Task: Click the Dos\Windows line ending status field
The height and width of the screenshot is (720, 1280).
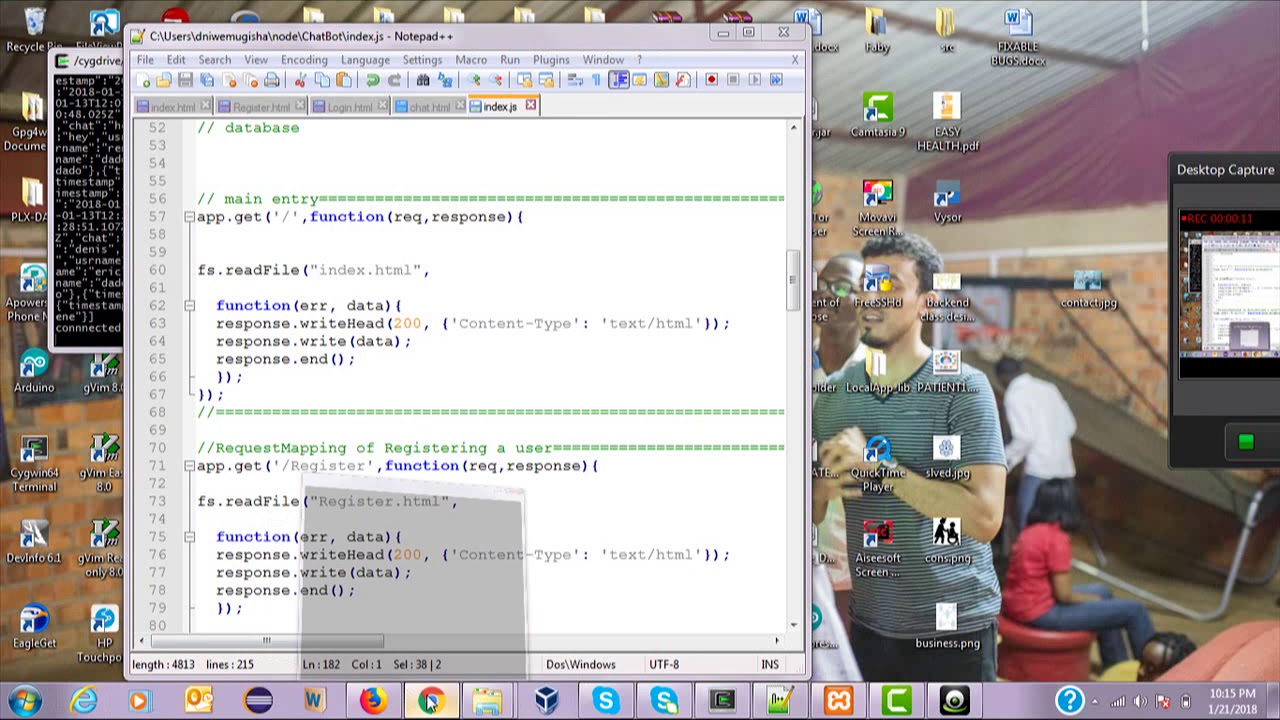Action: 581,664
